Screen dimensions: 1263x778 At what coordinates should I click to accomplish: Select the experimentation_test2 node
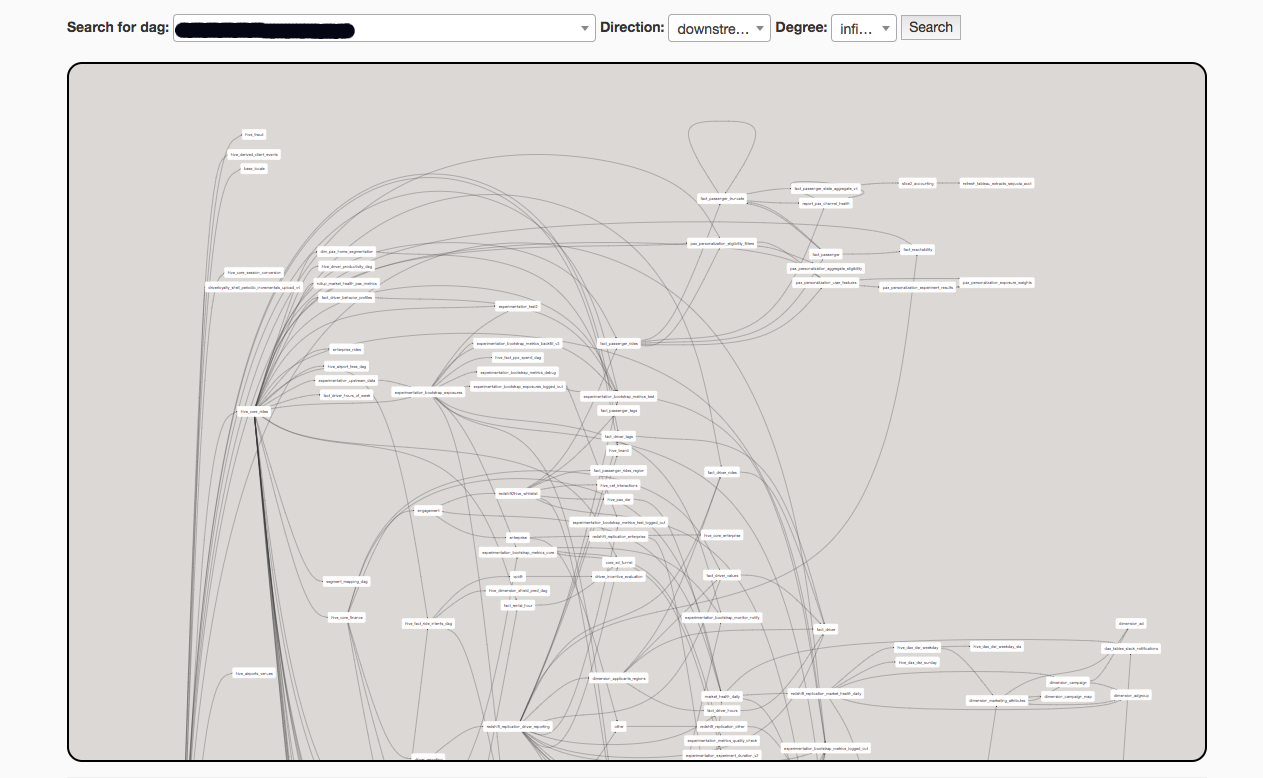pos(518,306)
